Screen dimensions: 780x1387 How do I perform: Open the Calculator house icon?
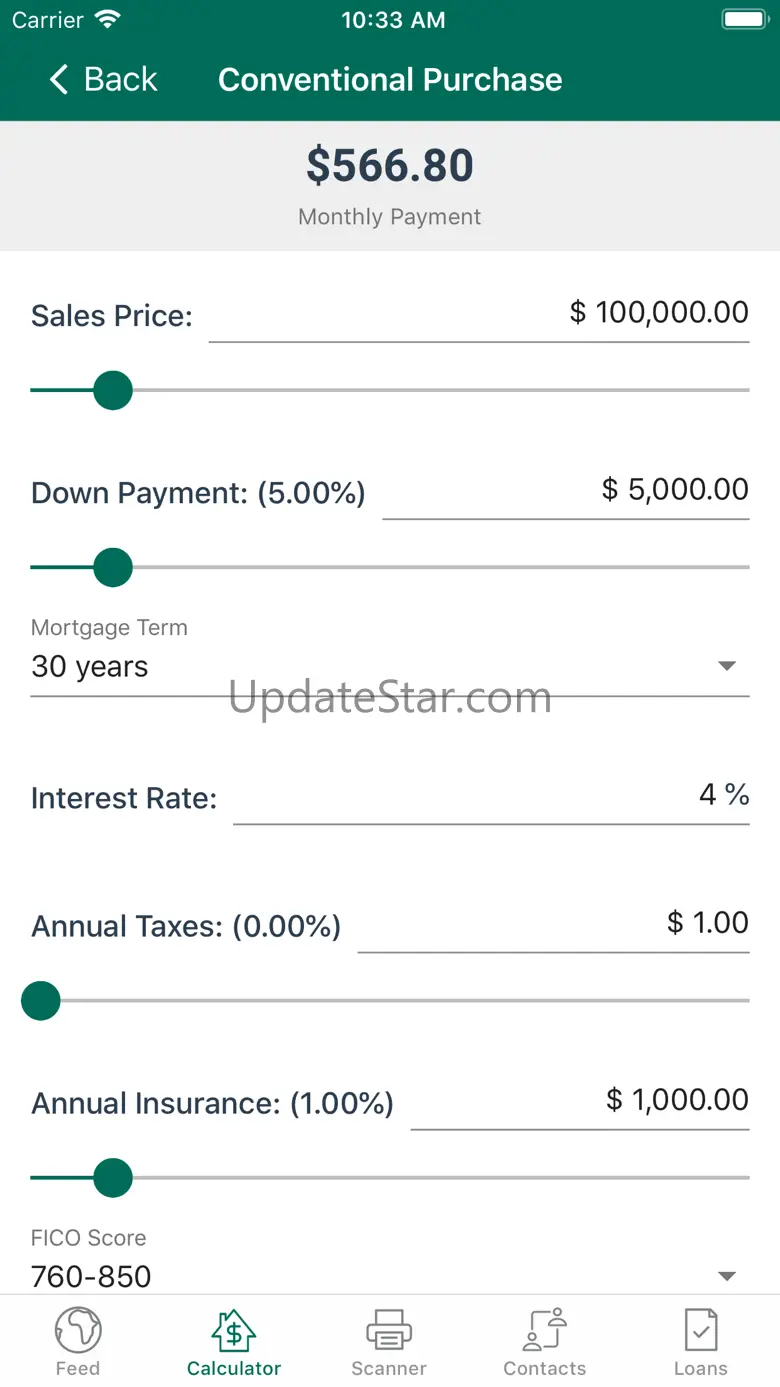(234, 1330)
